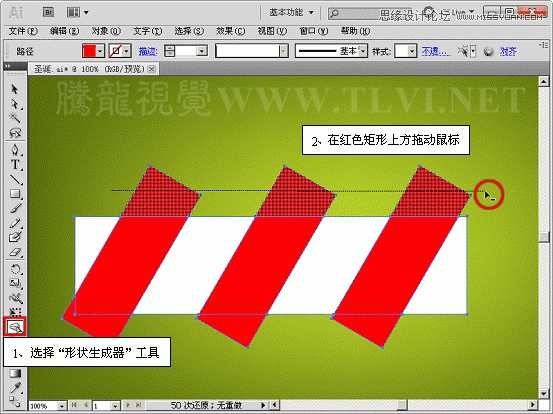Select the Paintbrush tool

[x=15, y=208]
